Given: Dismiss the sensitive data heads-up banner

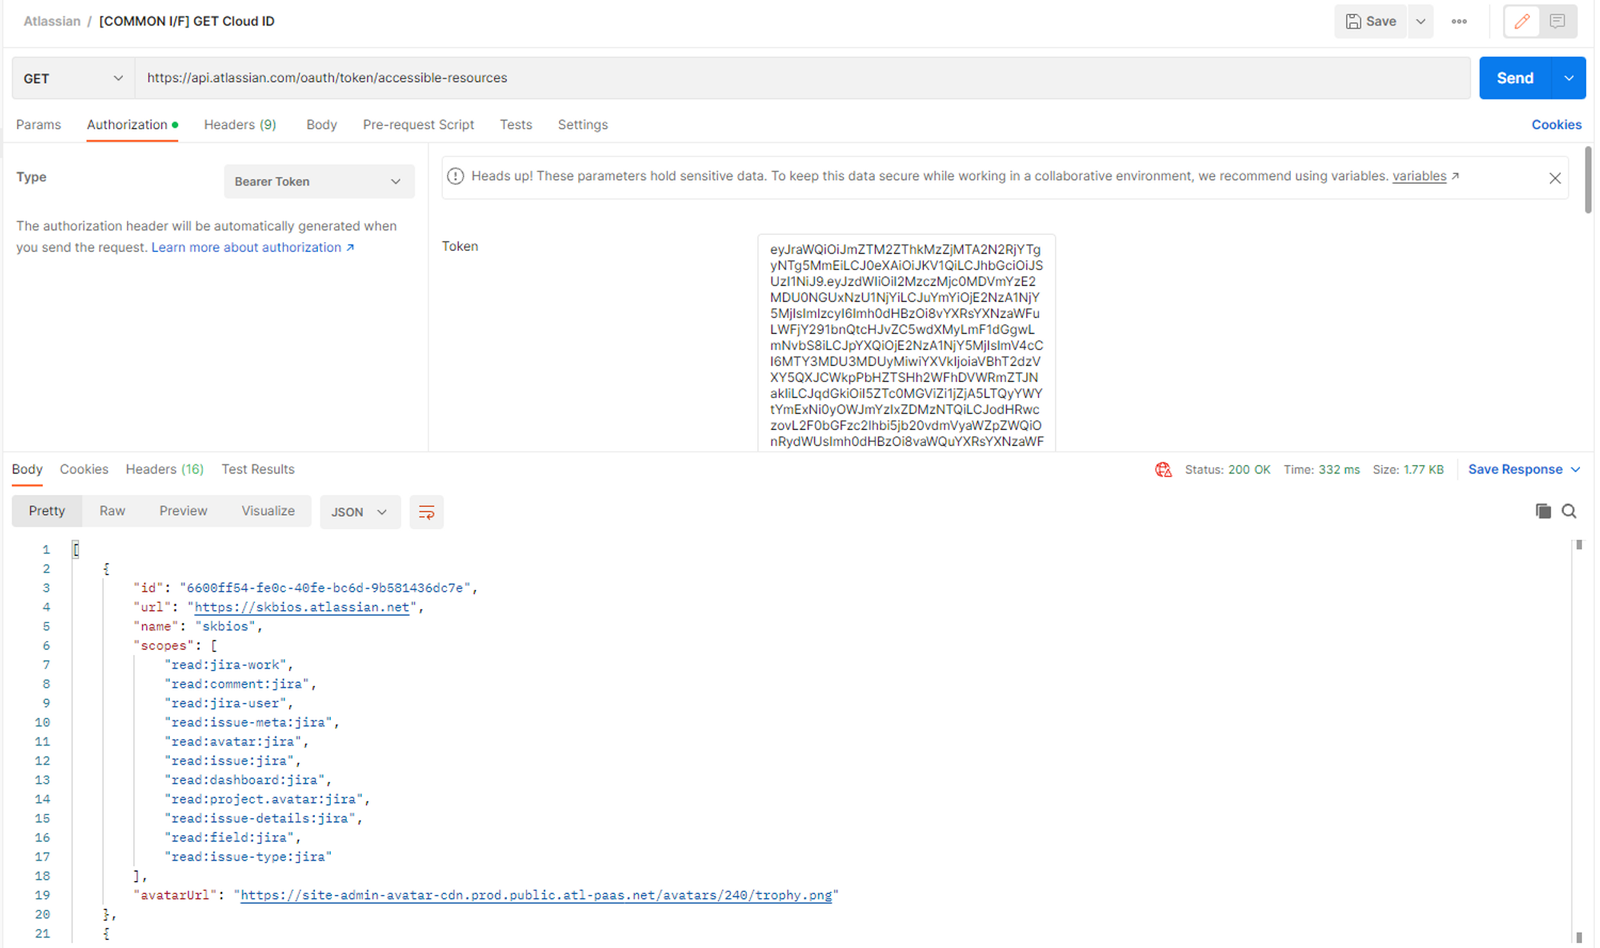Looking at the screenshot, I should pyautogui.click(x=1554, y=178).
